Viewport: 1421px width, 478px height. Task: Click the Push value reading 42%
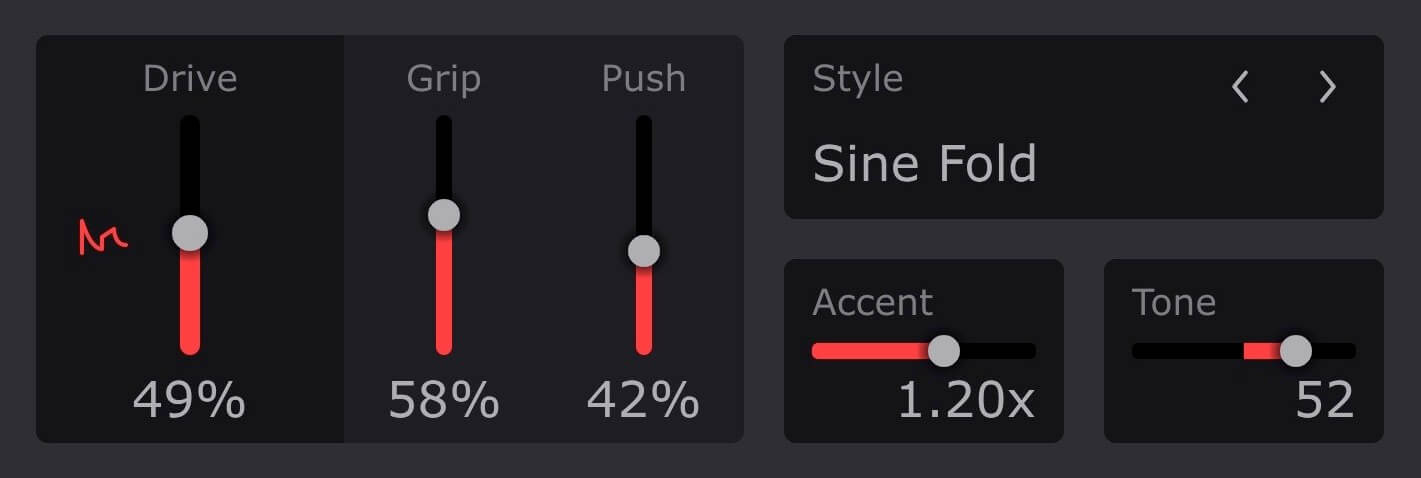click(643, 401)
